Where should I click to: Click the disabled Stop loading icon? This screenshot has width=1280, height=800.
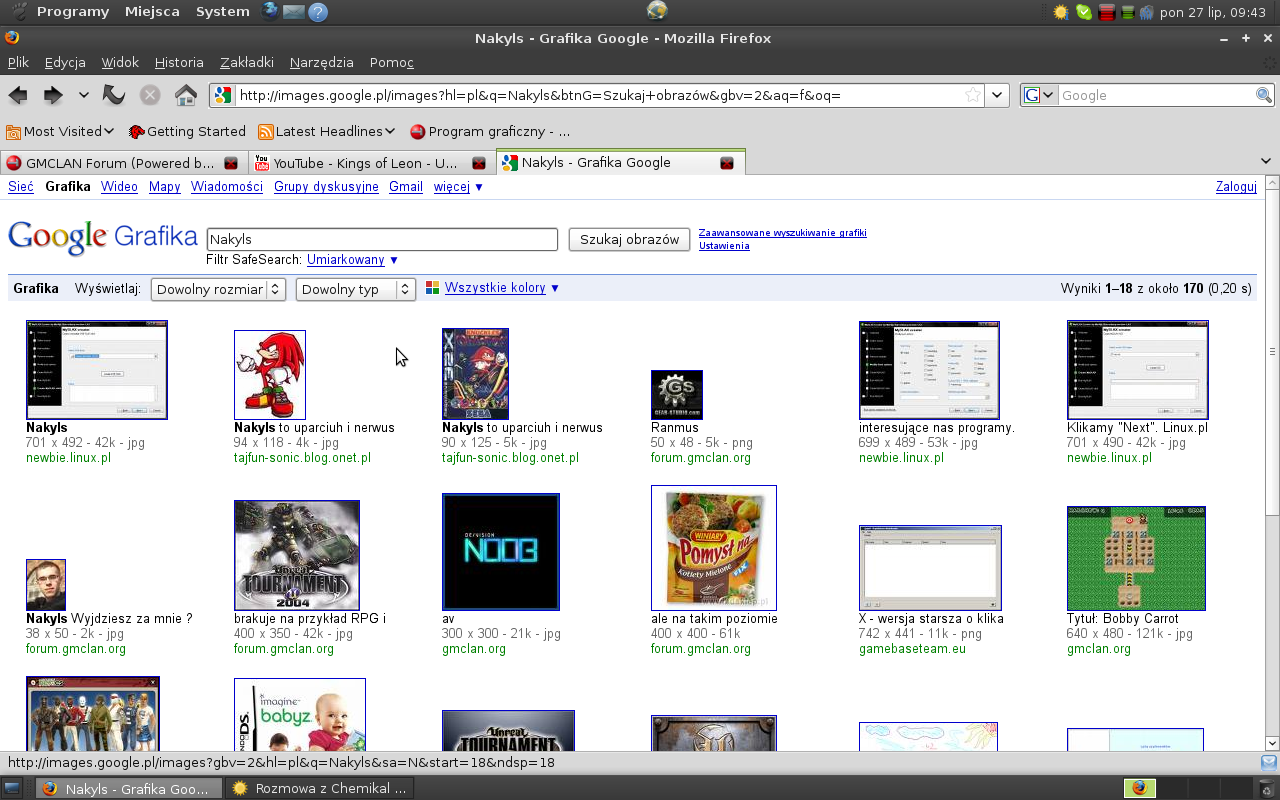click(150, 95)
